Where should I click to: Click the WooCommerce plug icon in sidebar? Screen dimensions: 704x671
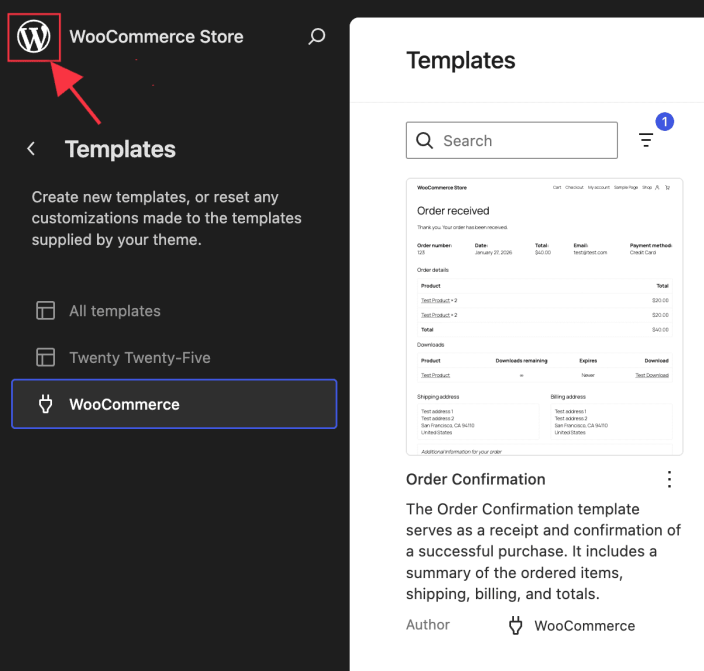pyautogui.click(x=45, y=404)
